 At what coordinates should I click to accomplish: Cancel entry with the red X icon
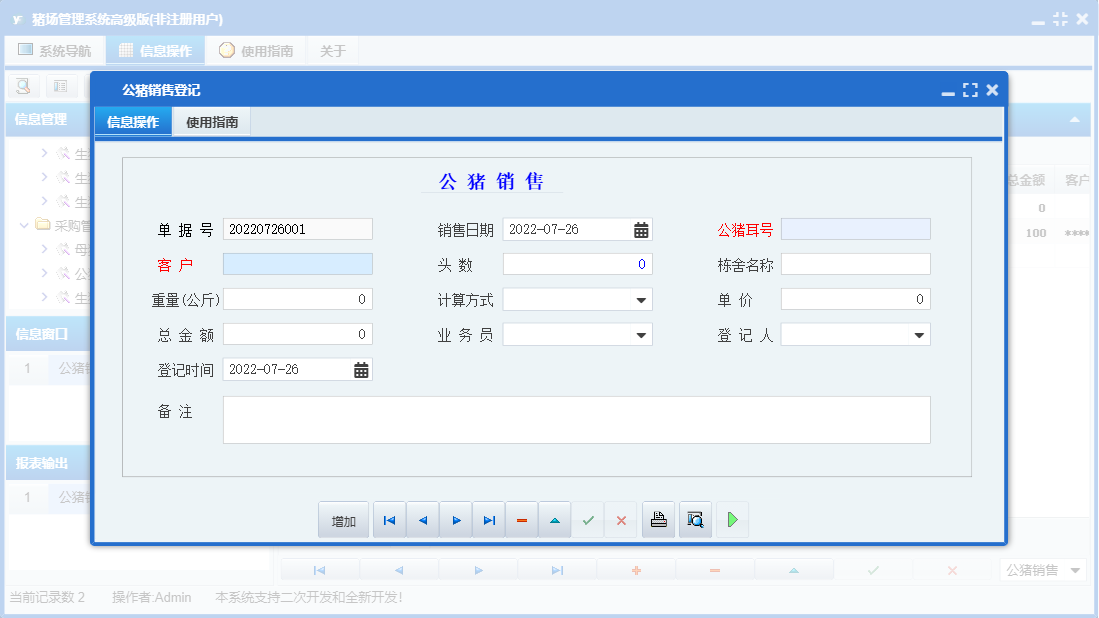click(x=621, y=519)
